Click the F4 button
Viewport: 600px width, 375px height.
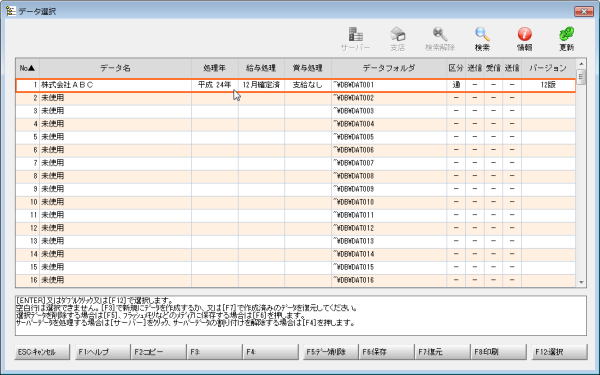[270, 352]
